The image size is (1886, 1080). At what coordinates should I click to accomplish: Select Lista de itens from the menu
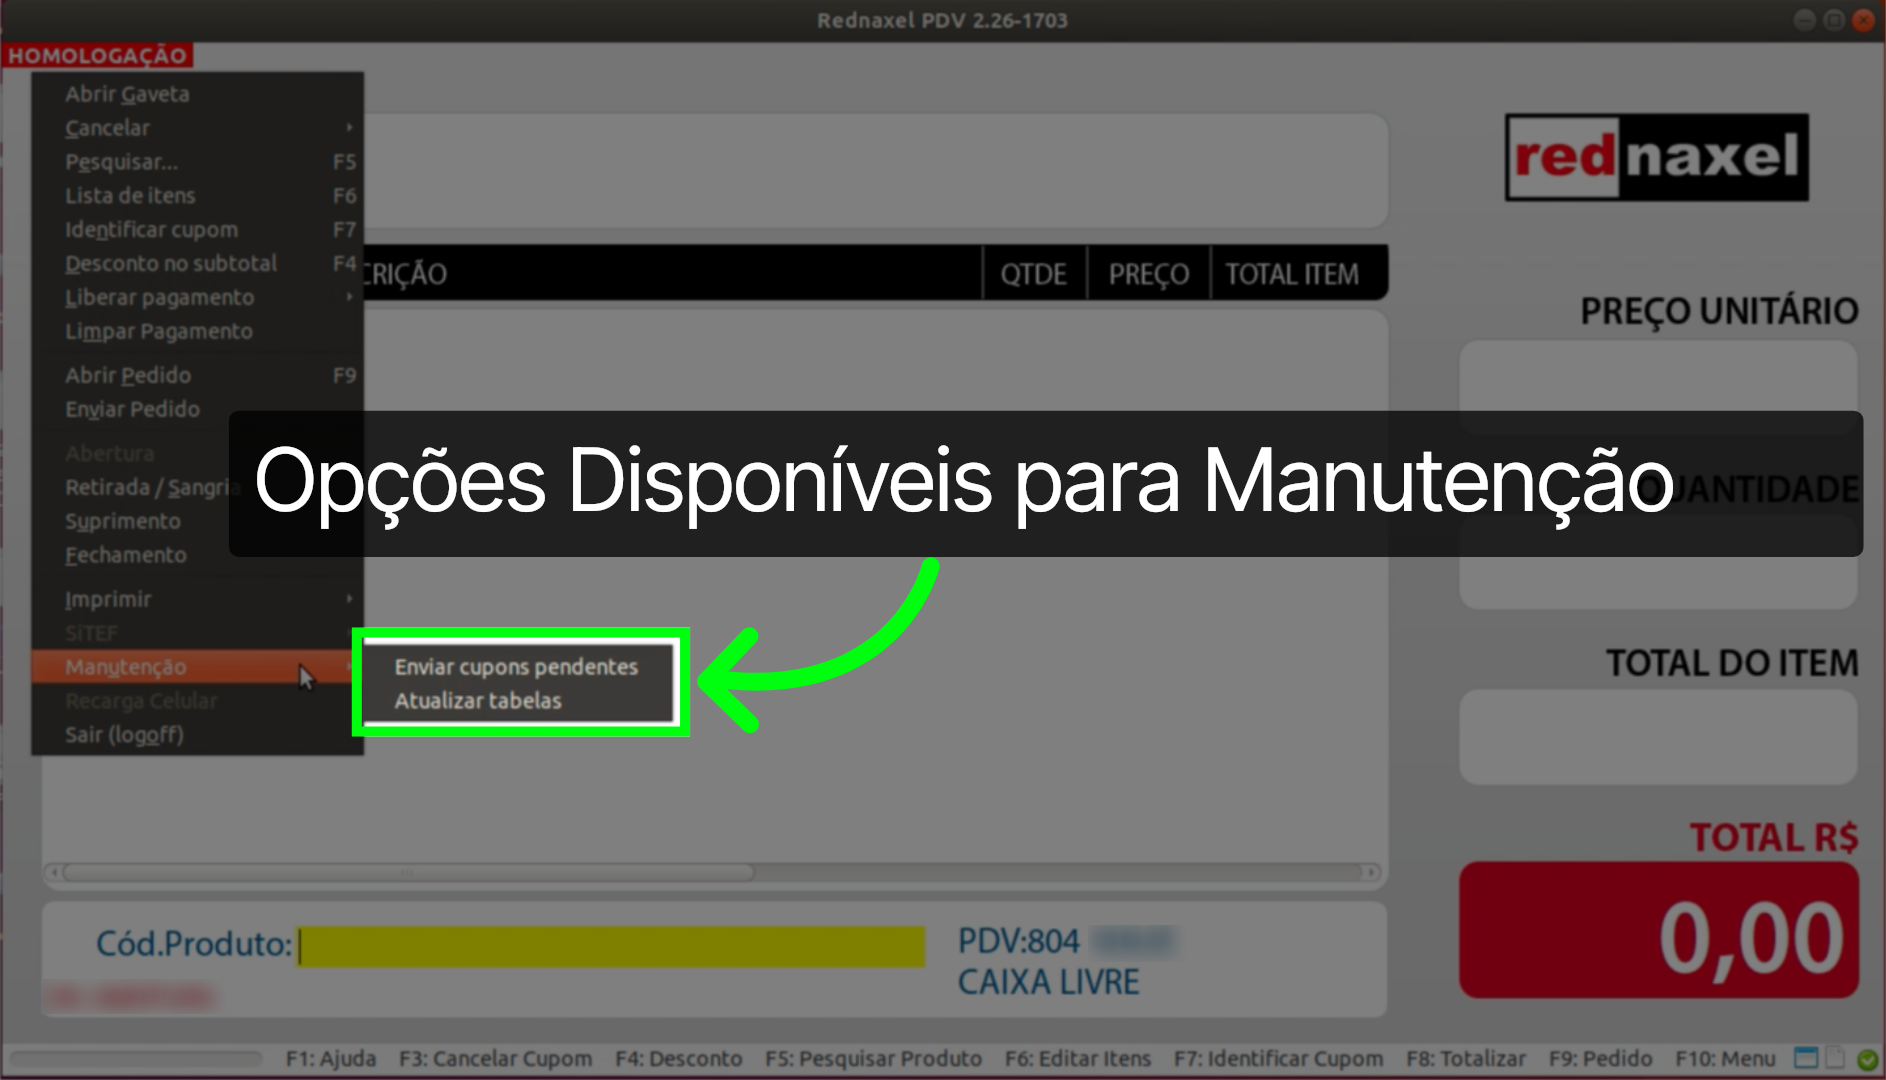click(130, 195)
